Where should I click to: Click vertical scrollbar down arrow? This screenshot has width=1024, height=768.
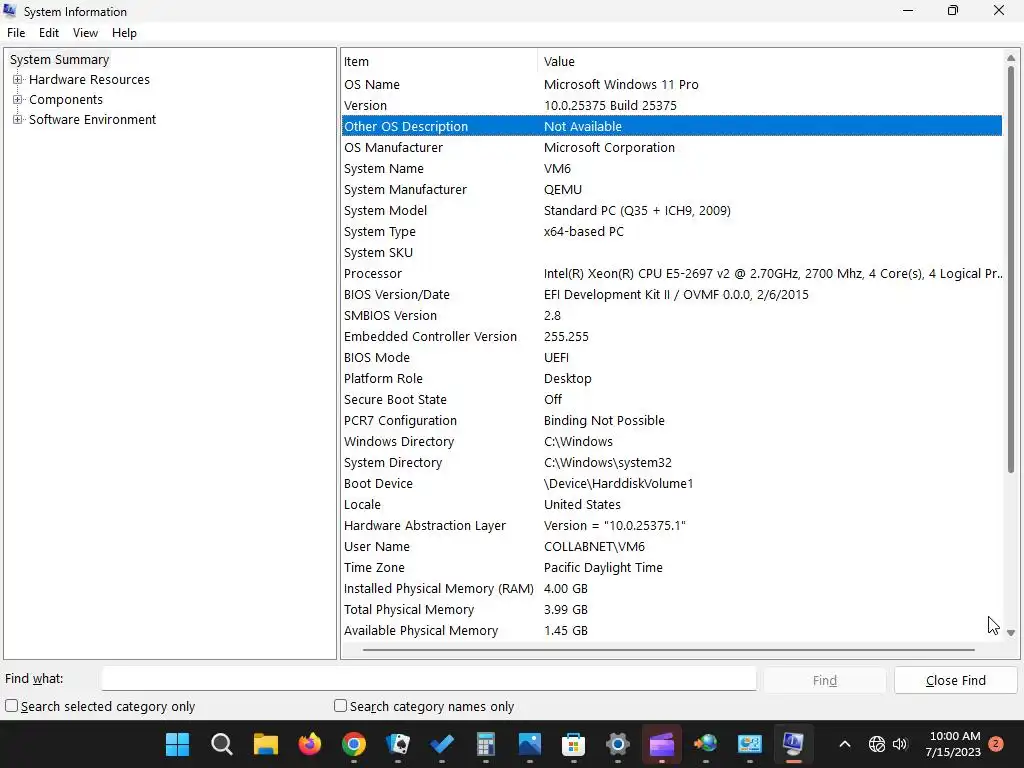[1011, 632]
